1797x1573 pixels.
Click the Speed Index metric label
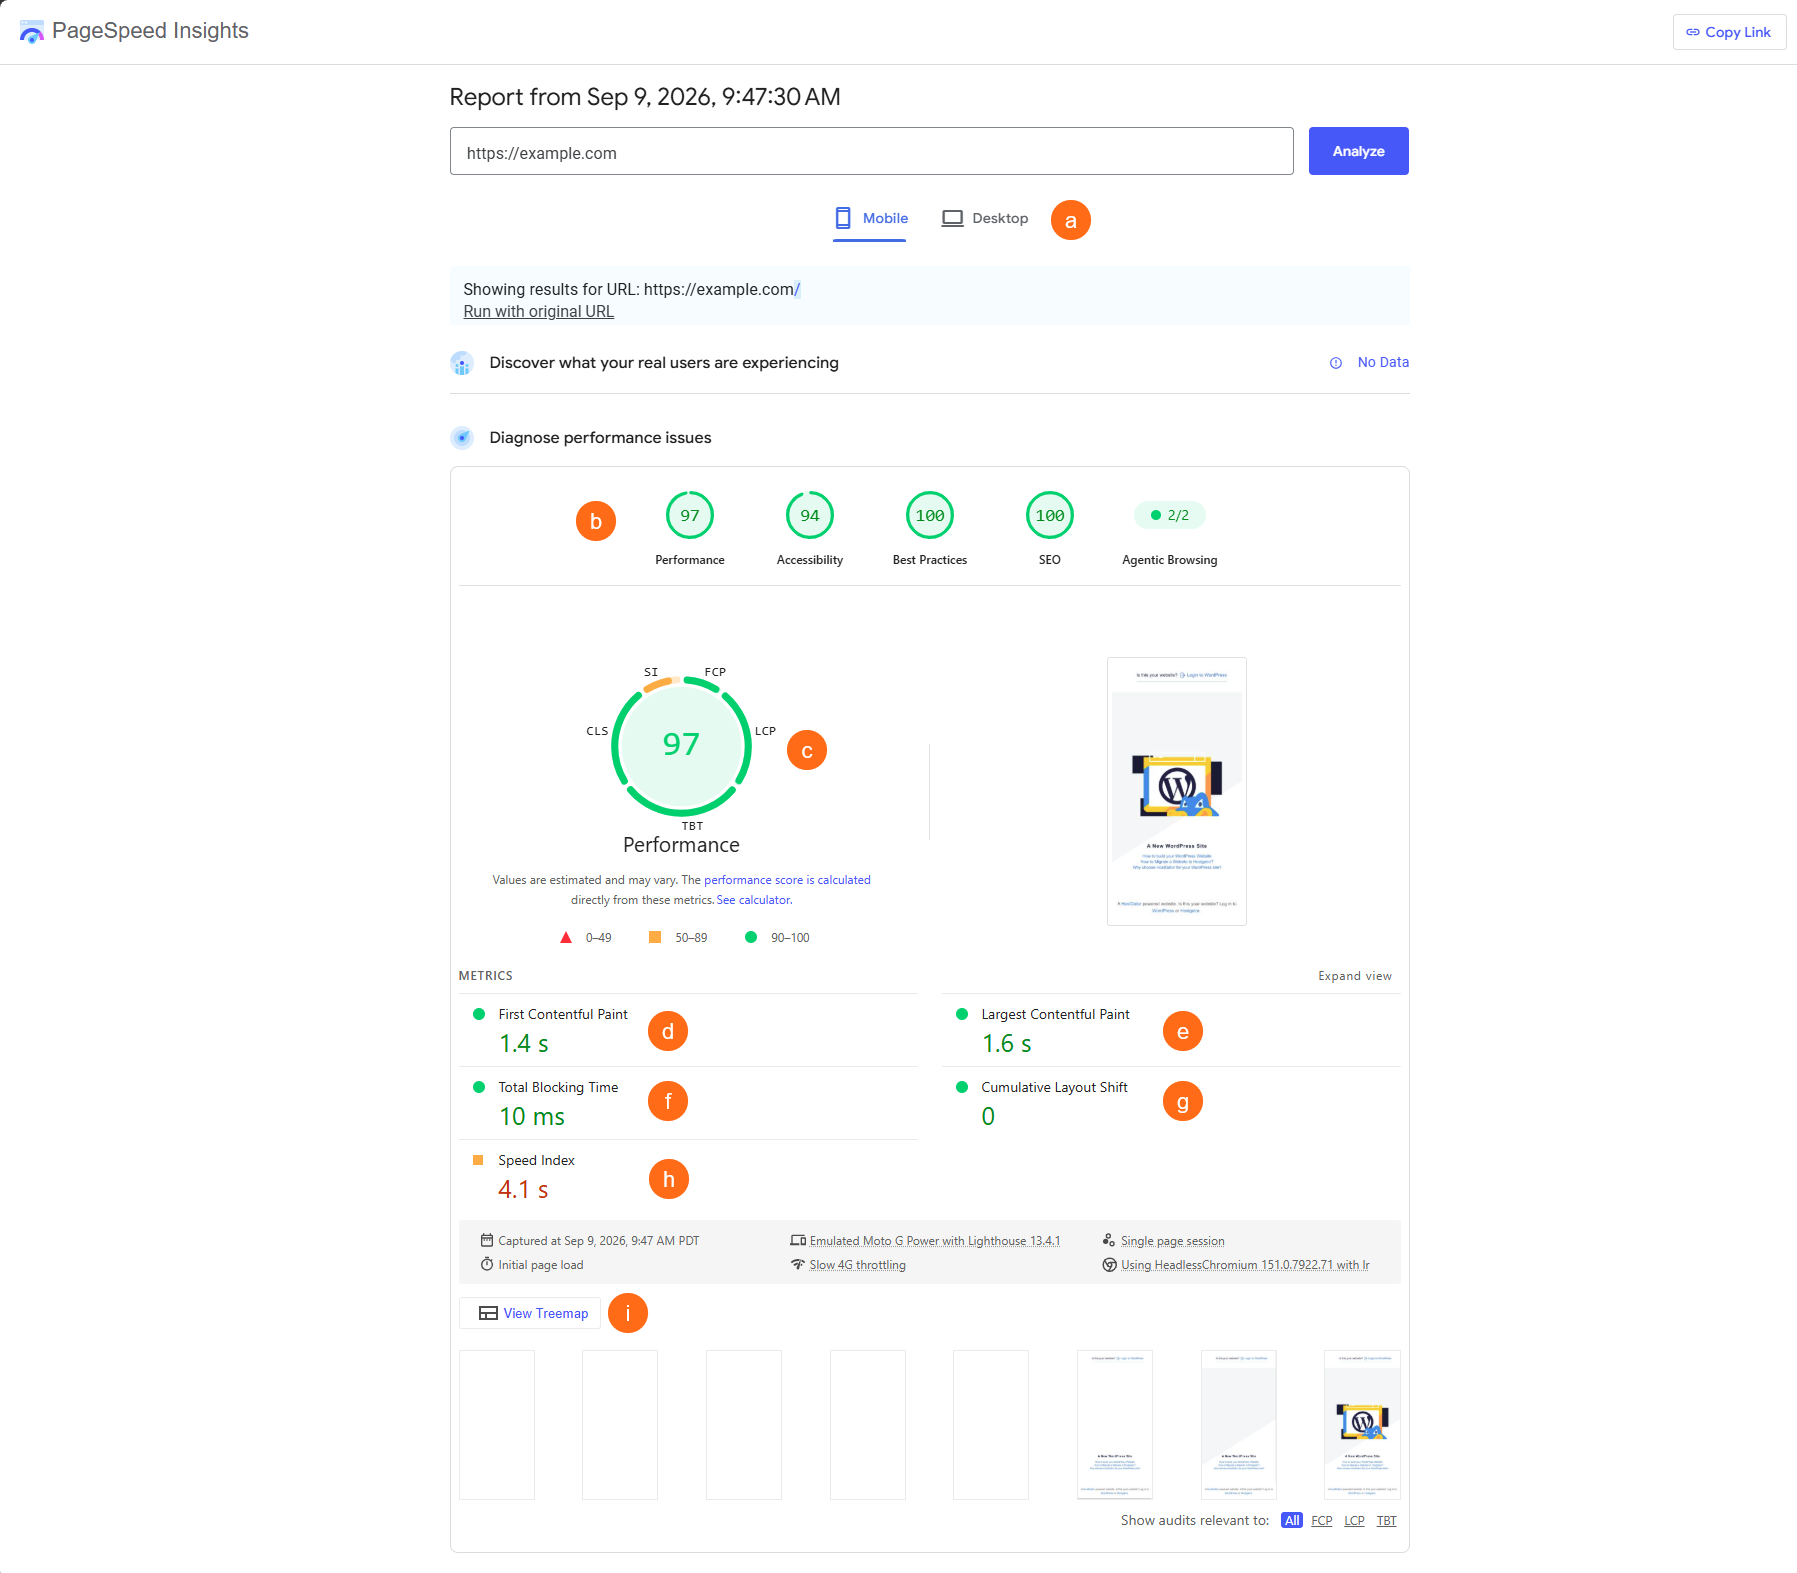[536, 1160]
